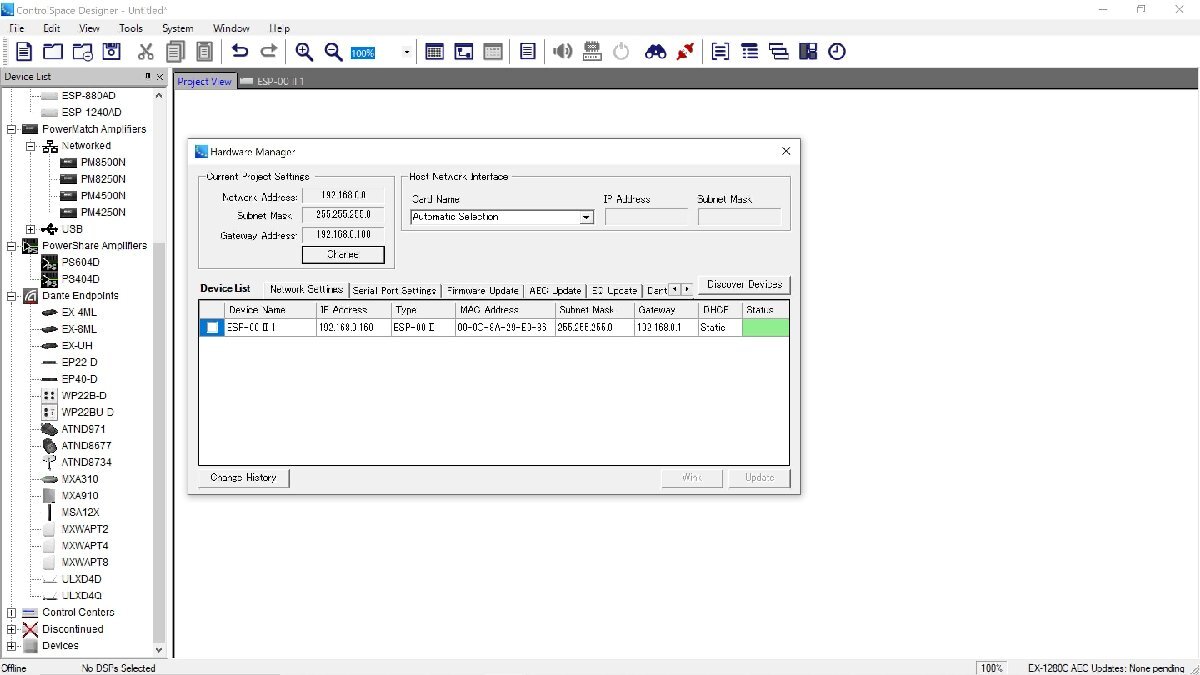
Task: Click the IP Address column header
Action: [x=353, y=310]
